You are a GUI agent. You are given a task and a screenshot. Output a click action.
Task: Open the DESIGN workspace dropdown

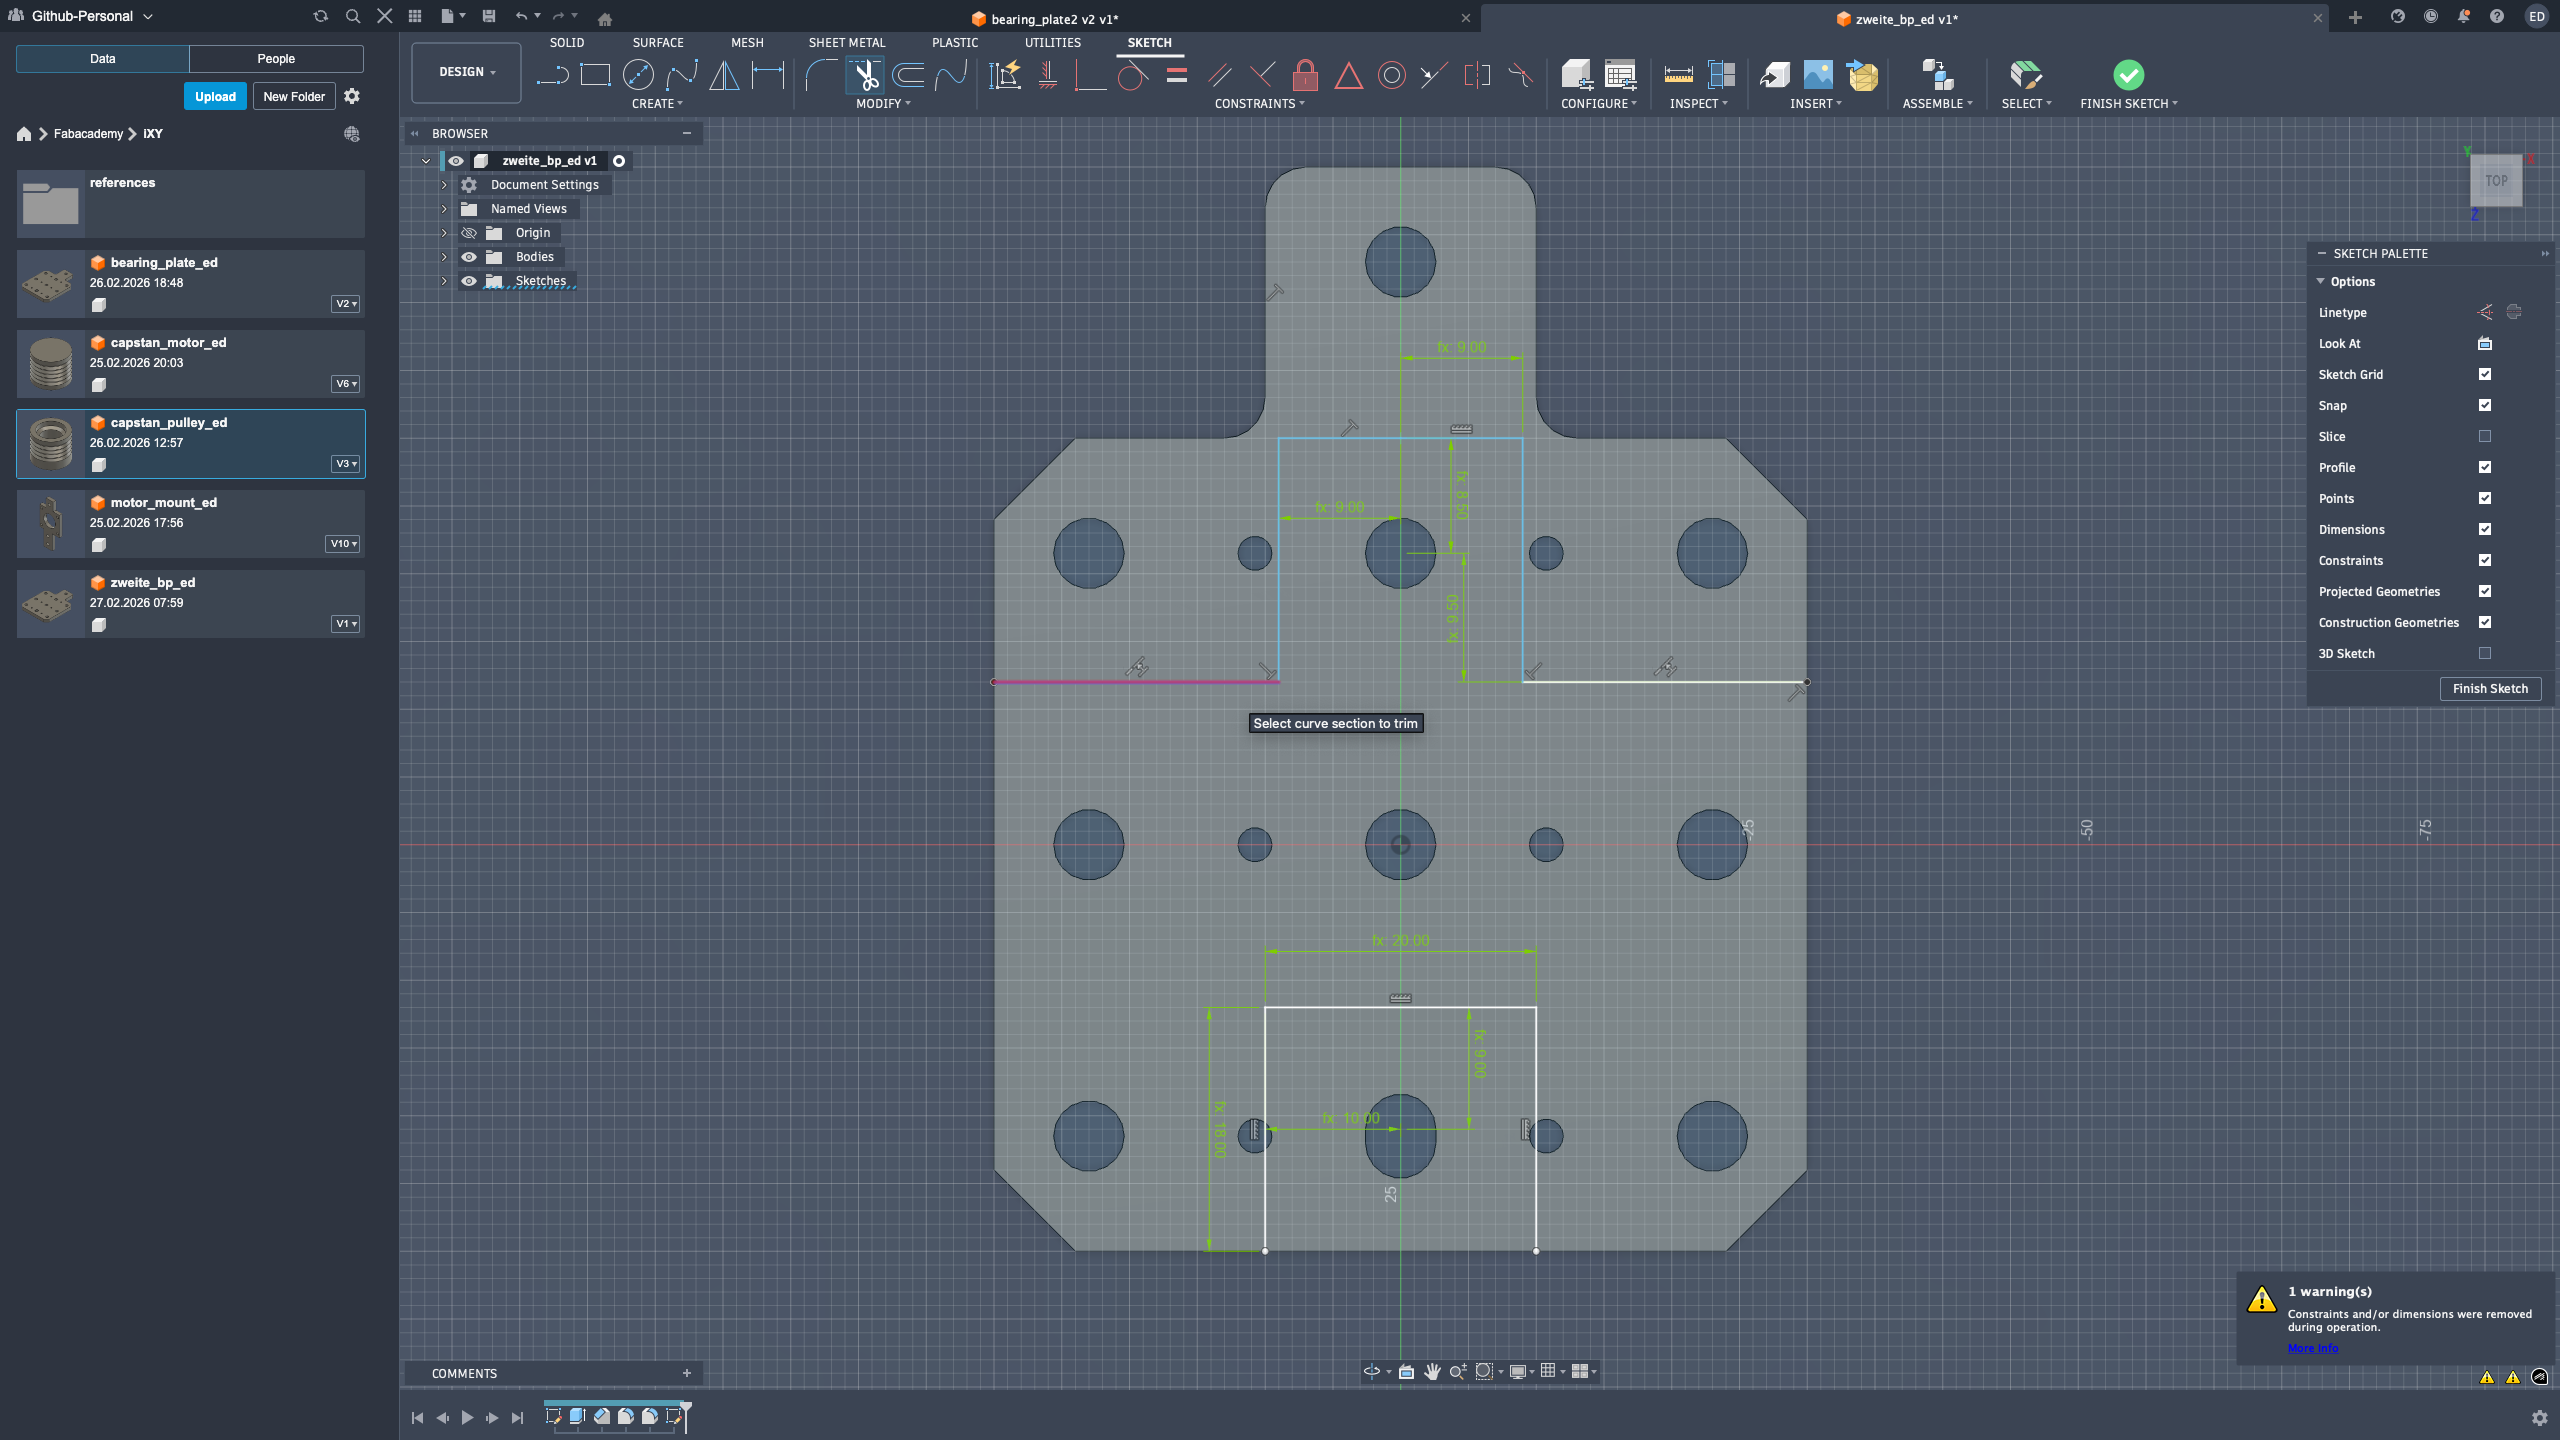click(x=466, y=72)
